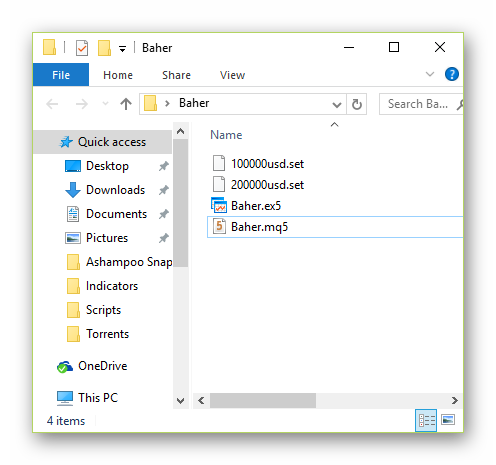Switch to large icons view layout
The image size is (496, 465).
pos(448,420)
